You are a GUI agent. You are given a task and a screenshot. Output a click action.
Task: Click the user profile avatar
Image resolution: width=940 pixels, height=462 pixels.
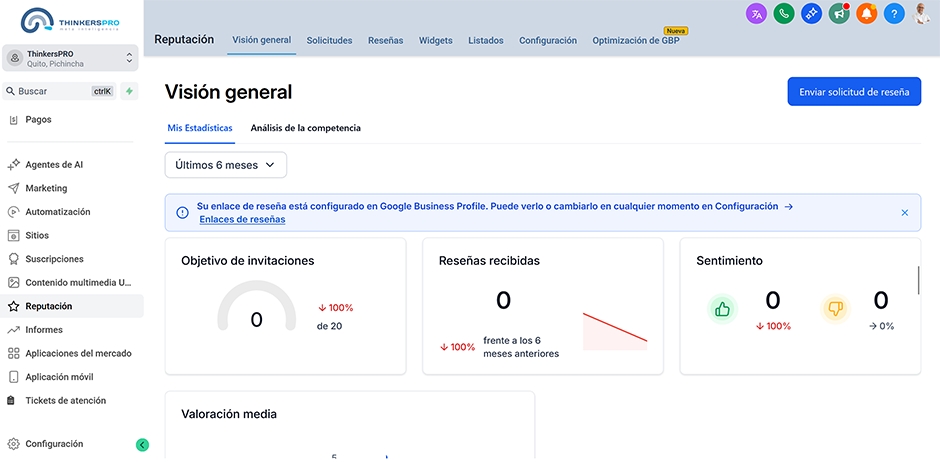point(922,13)
